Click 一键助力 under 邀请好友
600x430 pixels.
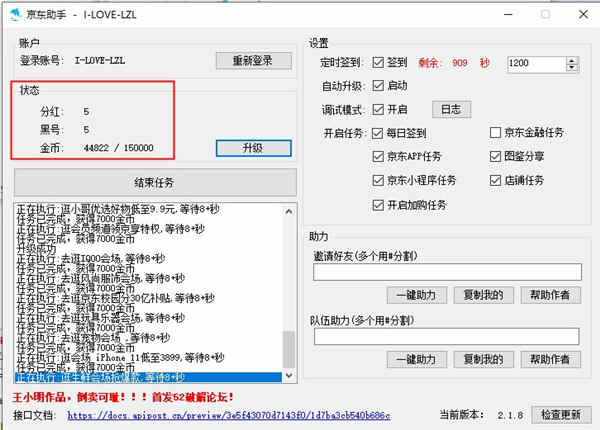417,295
